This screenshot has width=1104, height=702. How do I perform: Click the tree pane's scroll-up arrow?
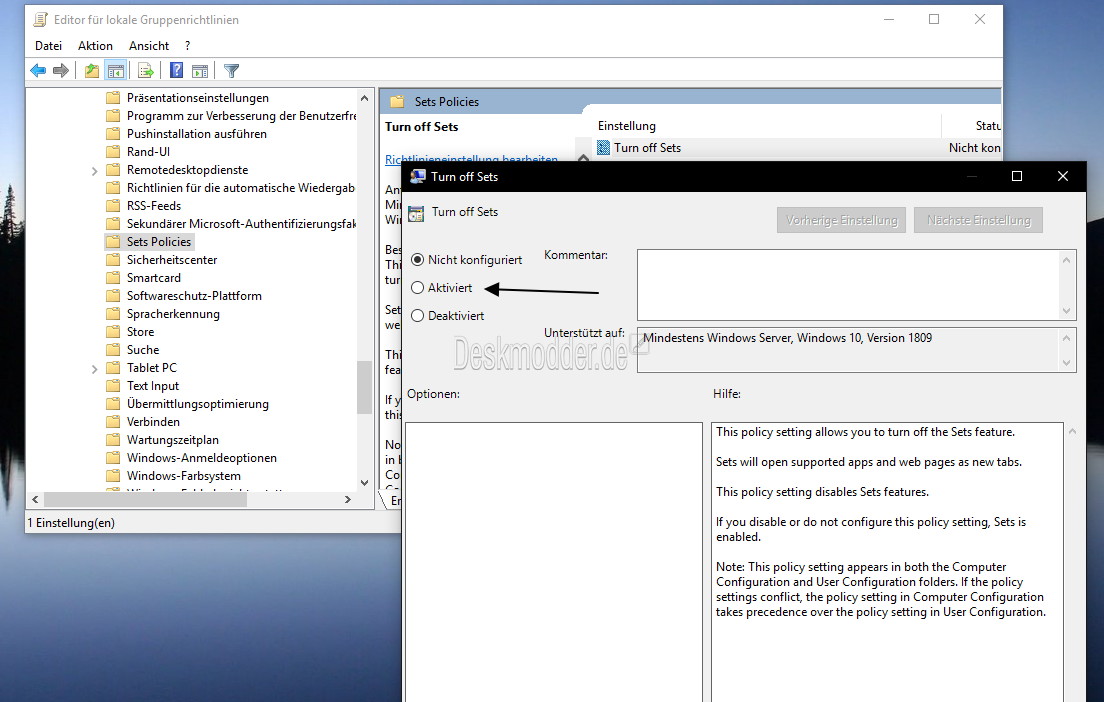coord(364,98)
